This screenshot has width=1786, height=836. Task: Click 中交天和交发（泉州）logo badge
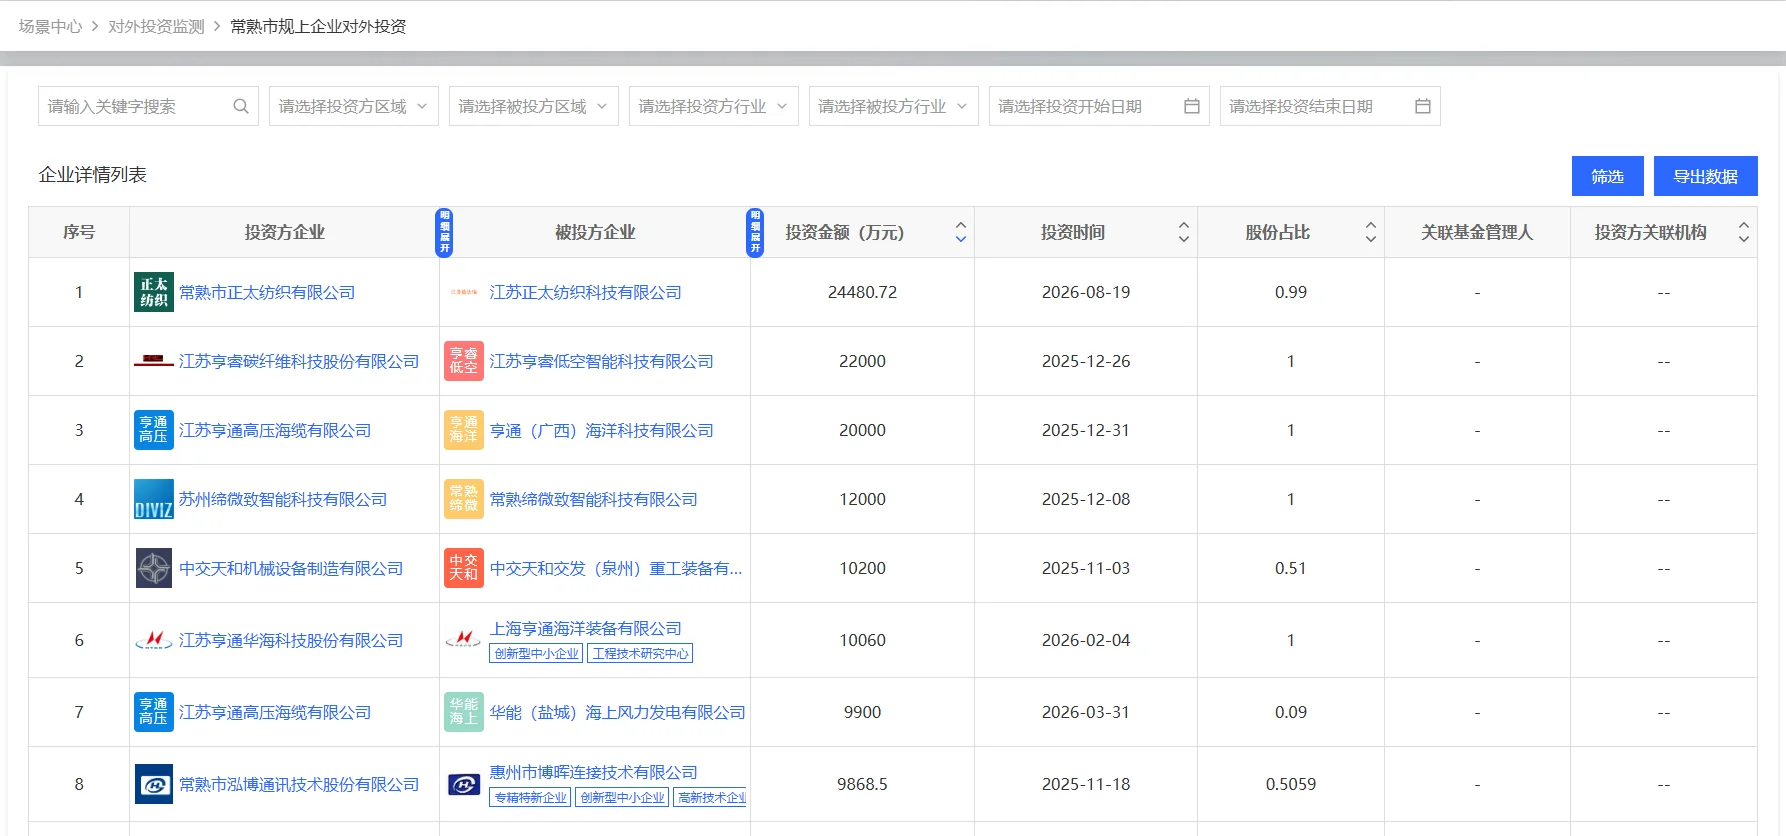[x=464, y=568]
